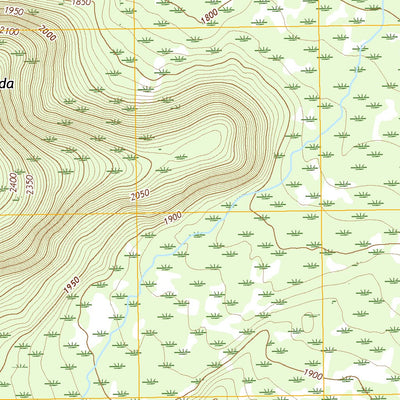Click the 1850 contour elevation label
This screenshot has height=400, width=400.
click(81, 3)
